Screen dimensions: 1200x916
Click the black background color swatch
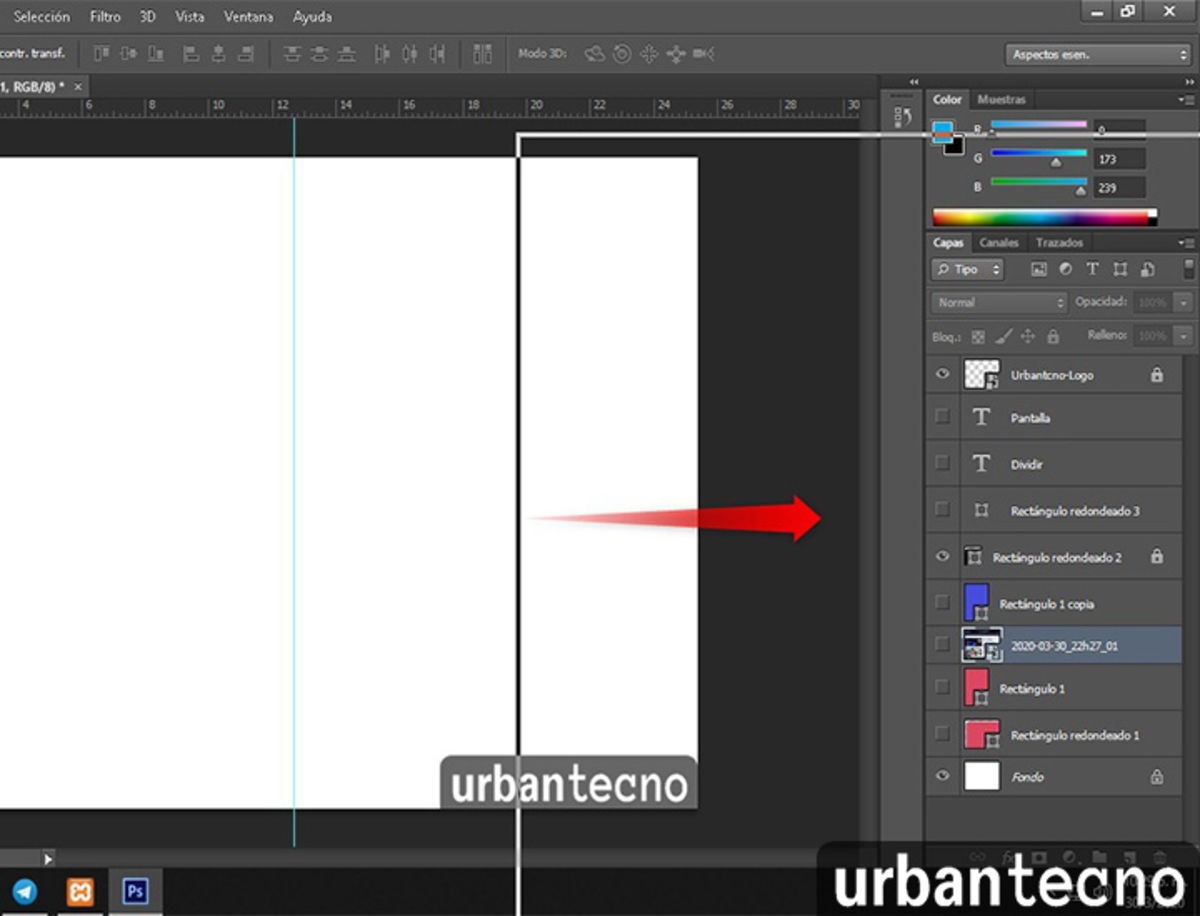click(955, 146)
